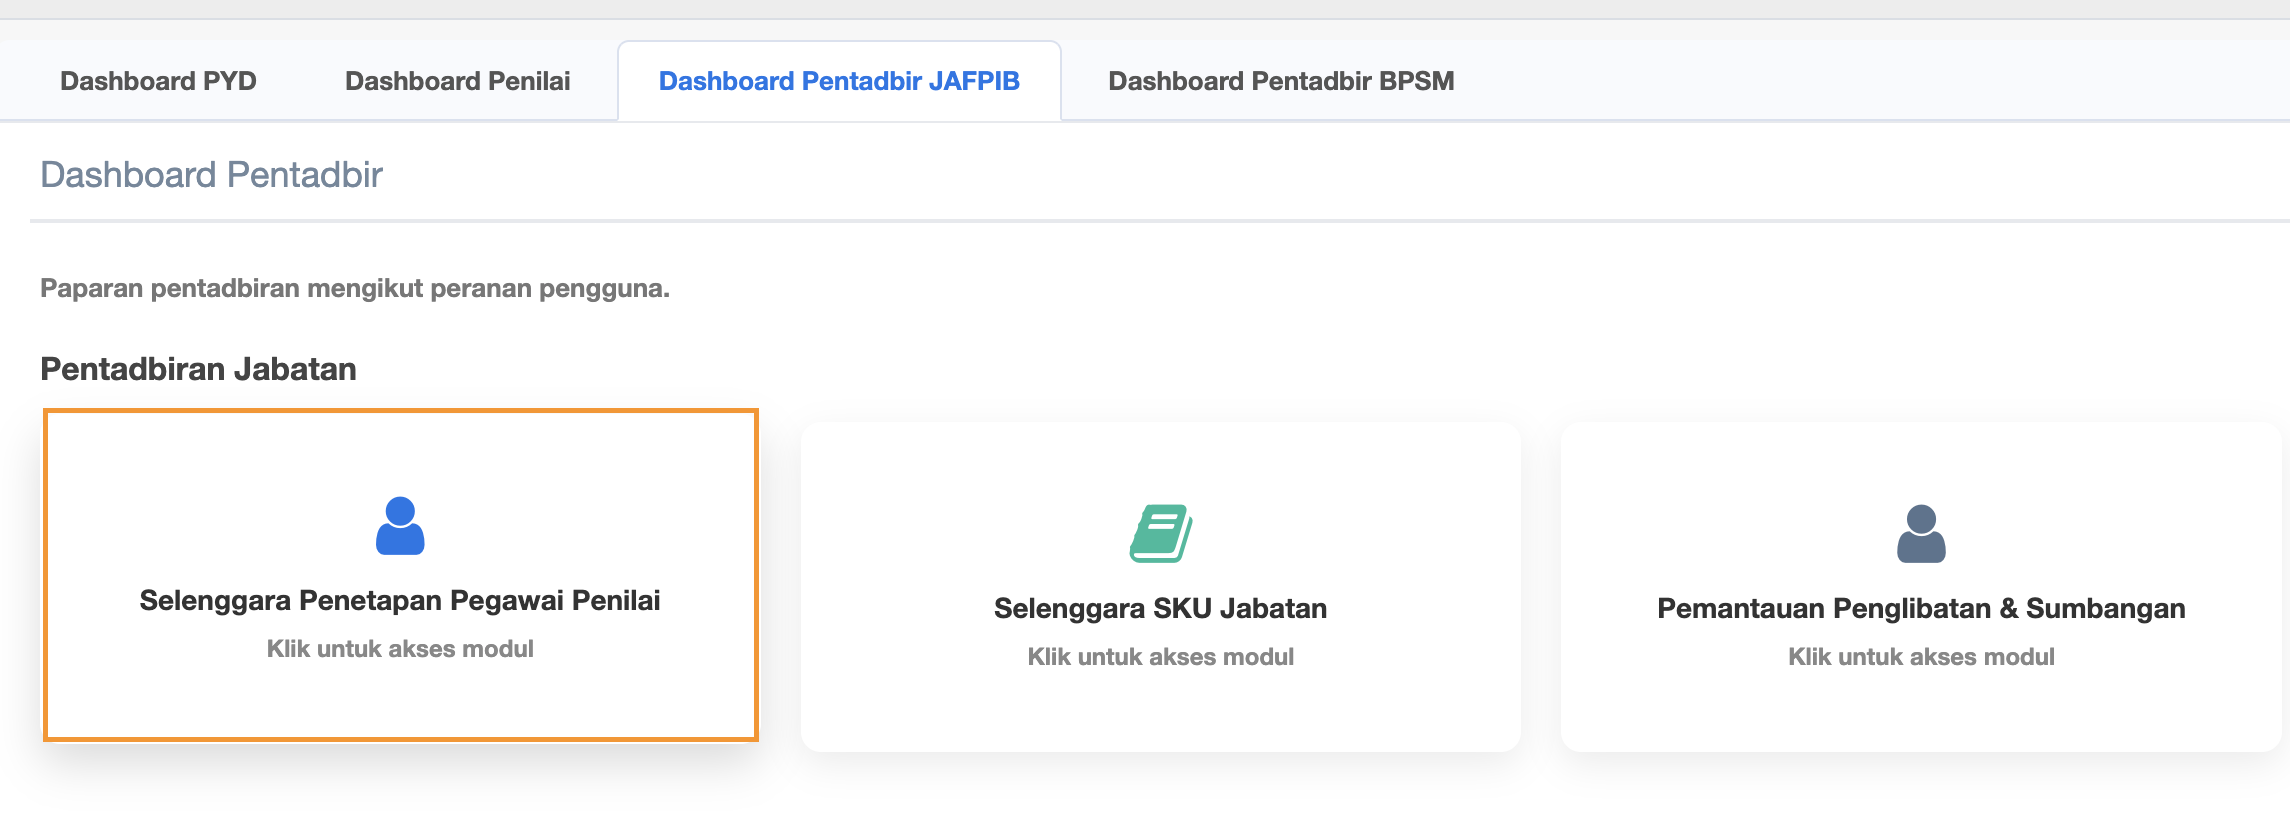Click the Pentadbiran Jabatan section heading
The height and width of the screenshot is (820, 2290).
[x=198, y=369]
